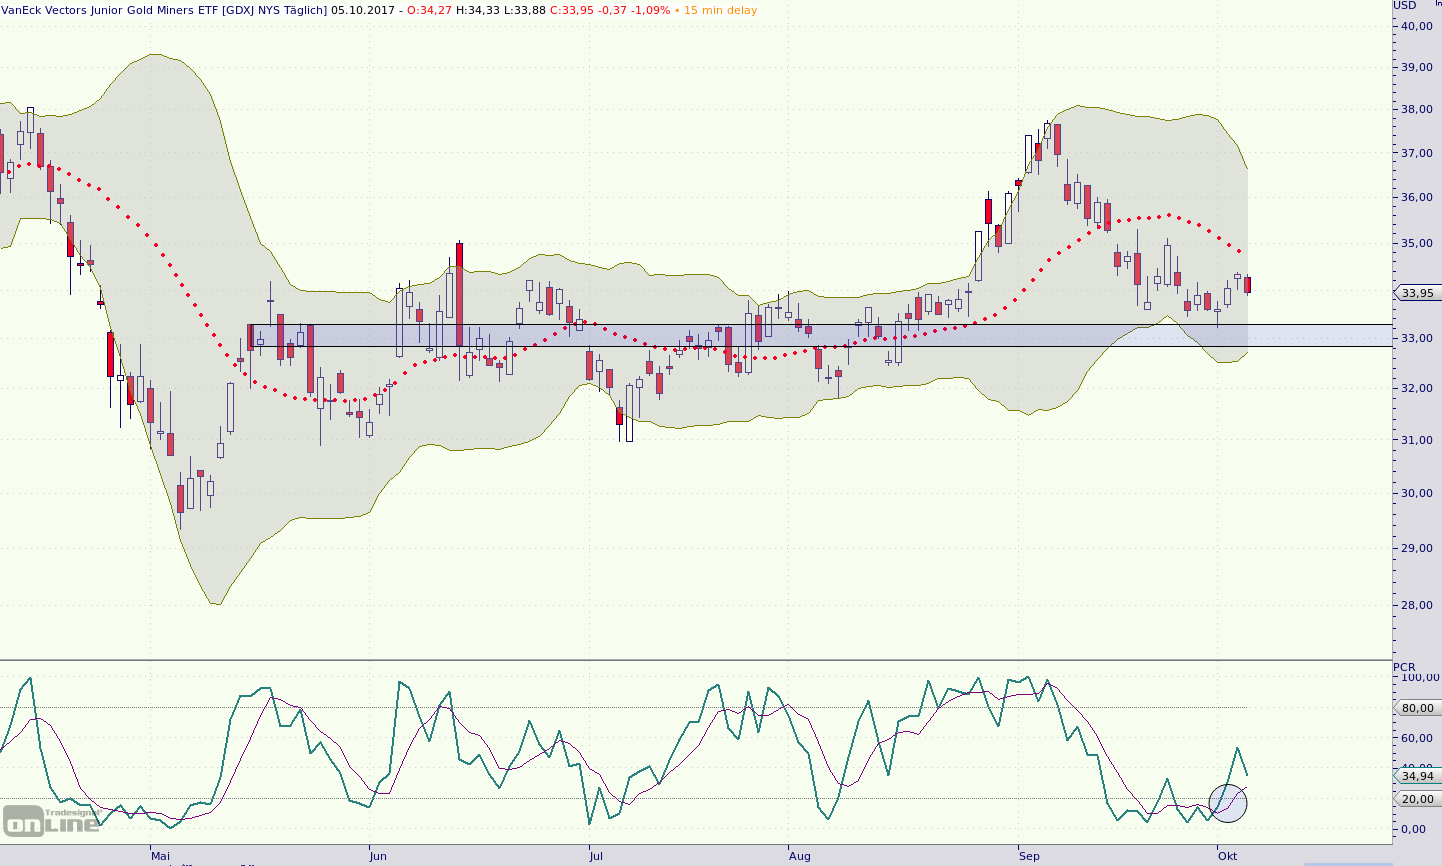Click the current price tag 33,95 on the axis
Viewport: 1442px width, 866px height.
point(1417,293)
